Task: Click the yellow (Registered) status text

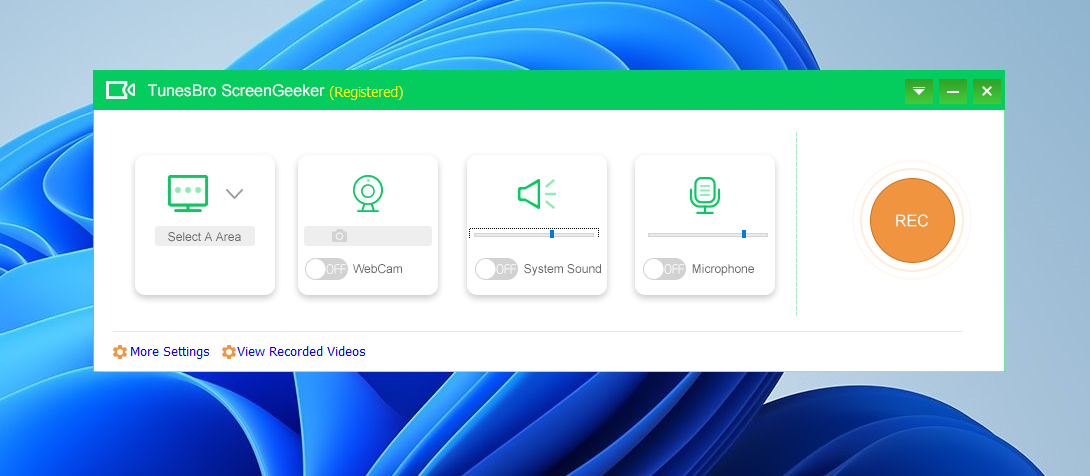Action: coord(366,92)
